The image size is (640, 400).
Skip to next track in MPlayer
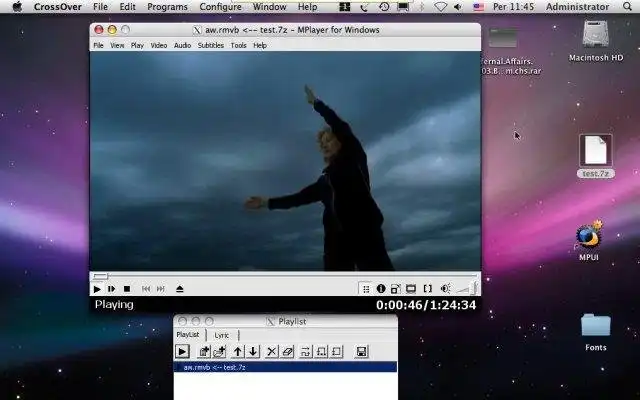(161, 289)
